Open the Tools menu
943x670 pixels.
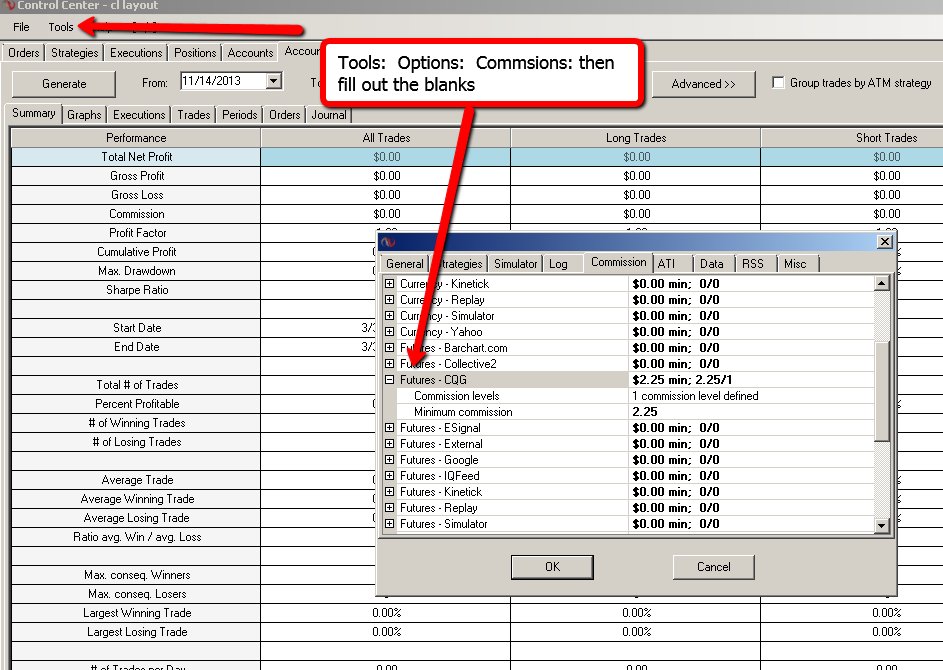pyautogui.click(x=61, y=27)
